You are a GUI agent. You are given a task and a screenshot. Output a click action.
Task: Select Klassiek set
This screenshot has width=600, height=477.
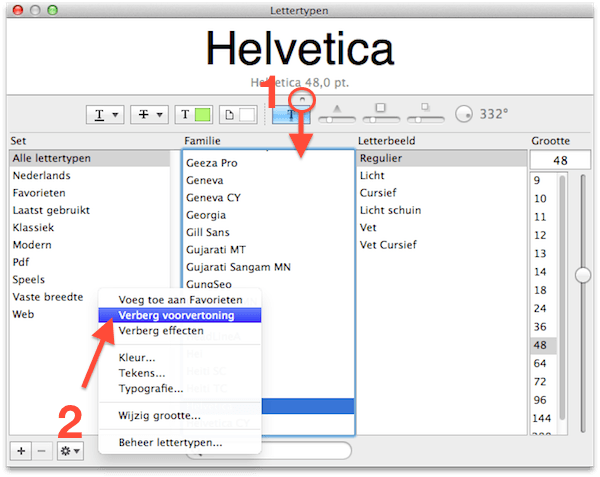click(x=90, y=228)
